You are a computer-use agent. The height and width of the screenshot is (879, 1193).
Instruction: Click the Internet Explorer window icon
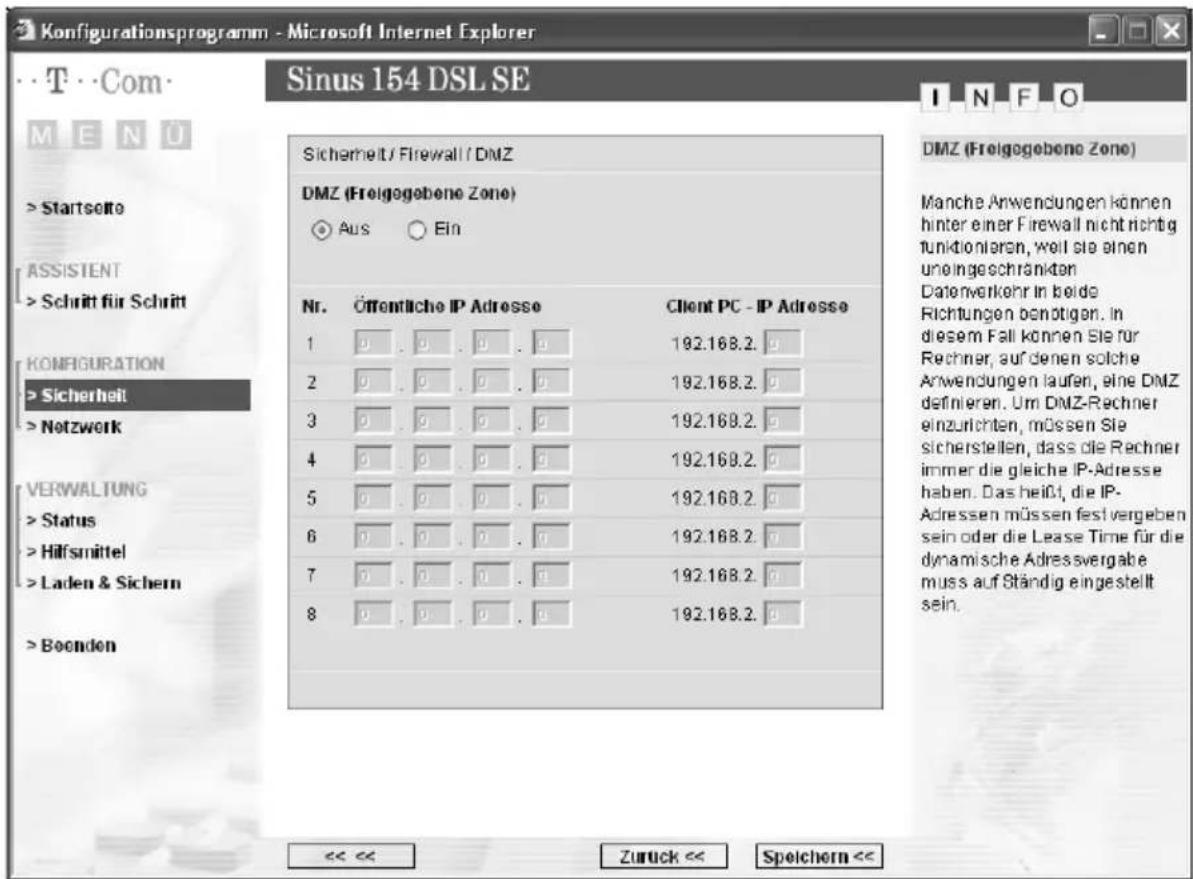(25, 31)
